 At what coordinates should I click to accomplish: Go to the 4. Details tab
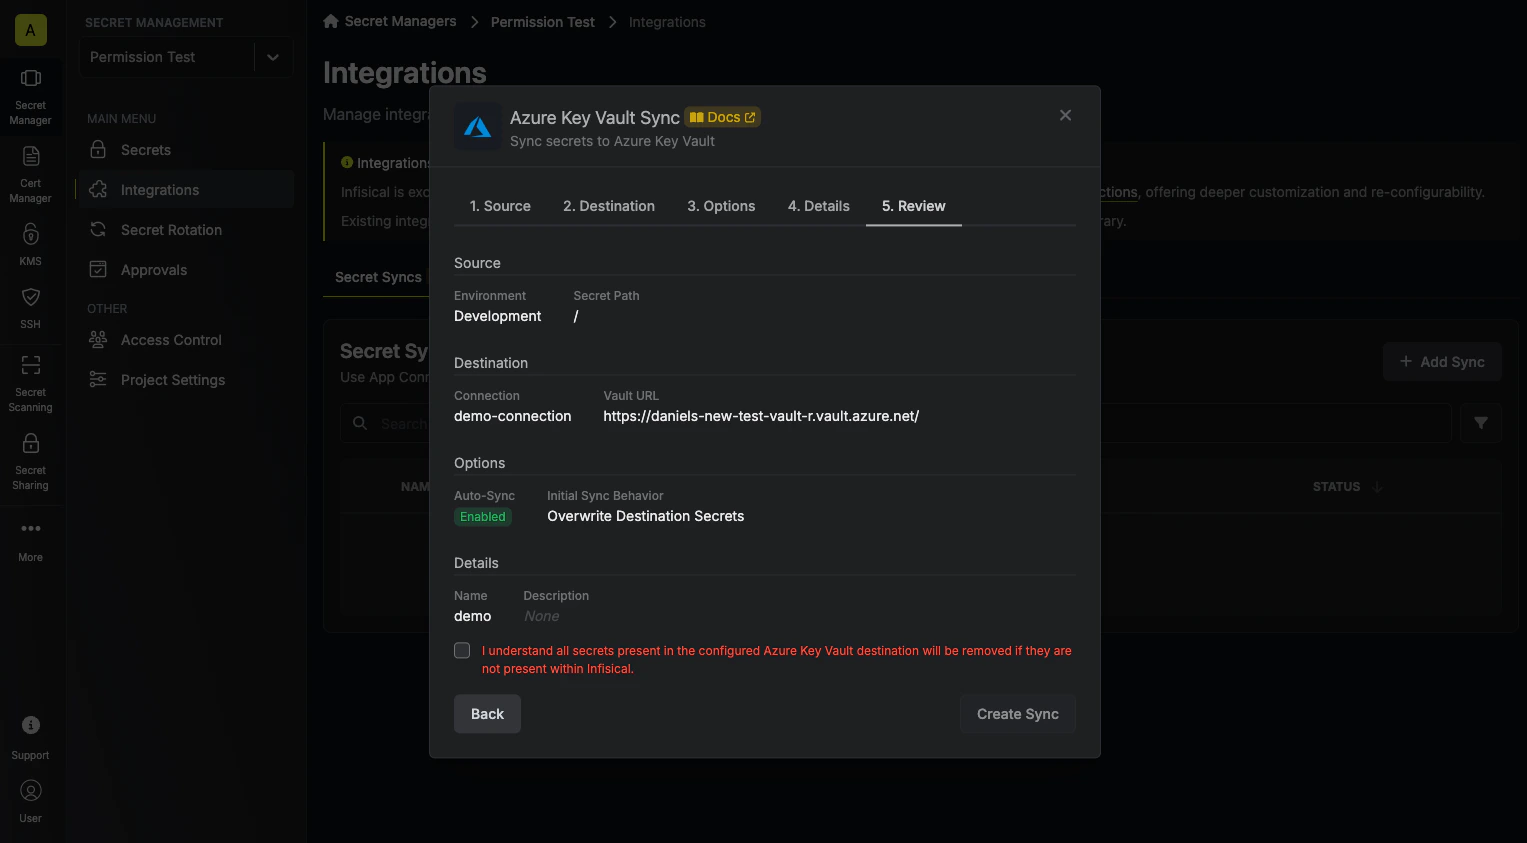(819, 206)
